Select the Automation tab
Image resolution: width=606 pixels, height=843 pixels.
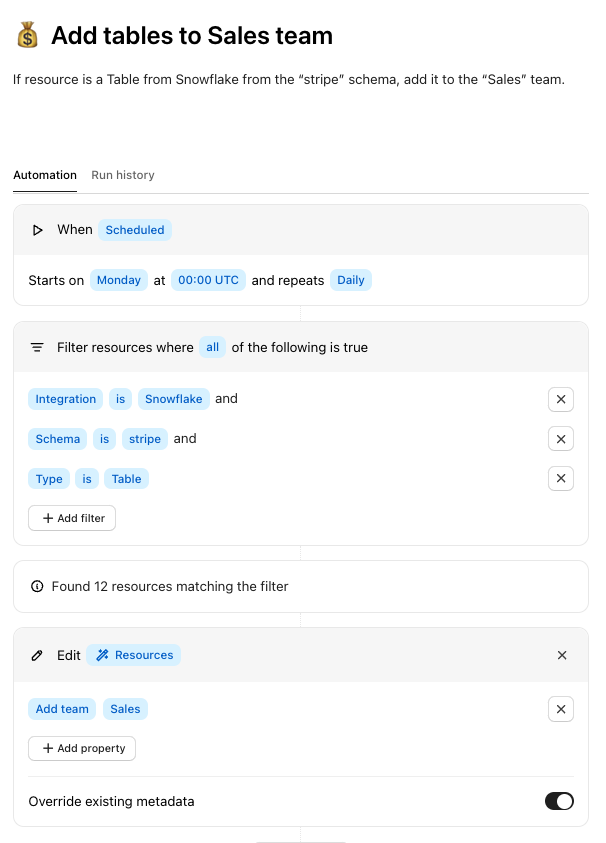click(45, 175)
